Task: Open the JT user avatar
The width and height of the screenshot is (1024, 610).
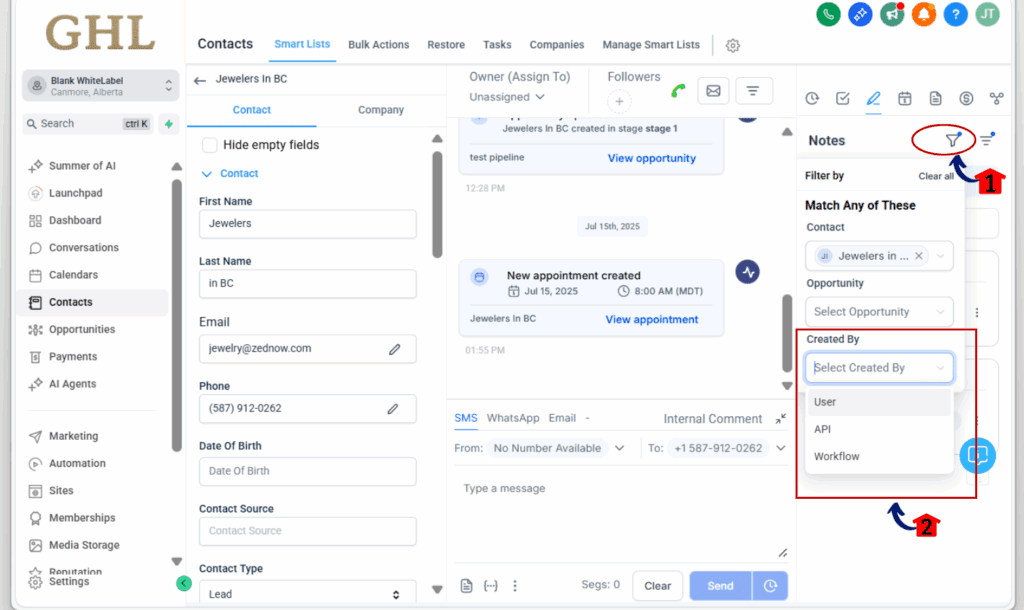Action: click(987, 14)
